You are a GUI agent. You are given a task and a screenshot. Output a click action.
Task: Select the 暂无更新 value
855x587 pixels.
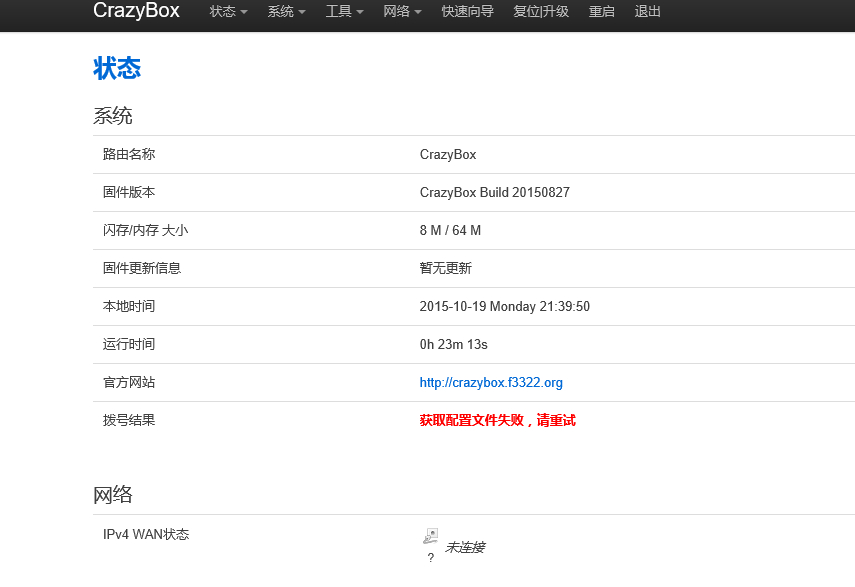click(445, 268)
